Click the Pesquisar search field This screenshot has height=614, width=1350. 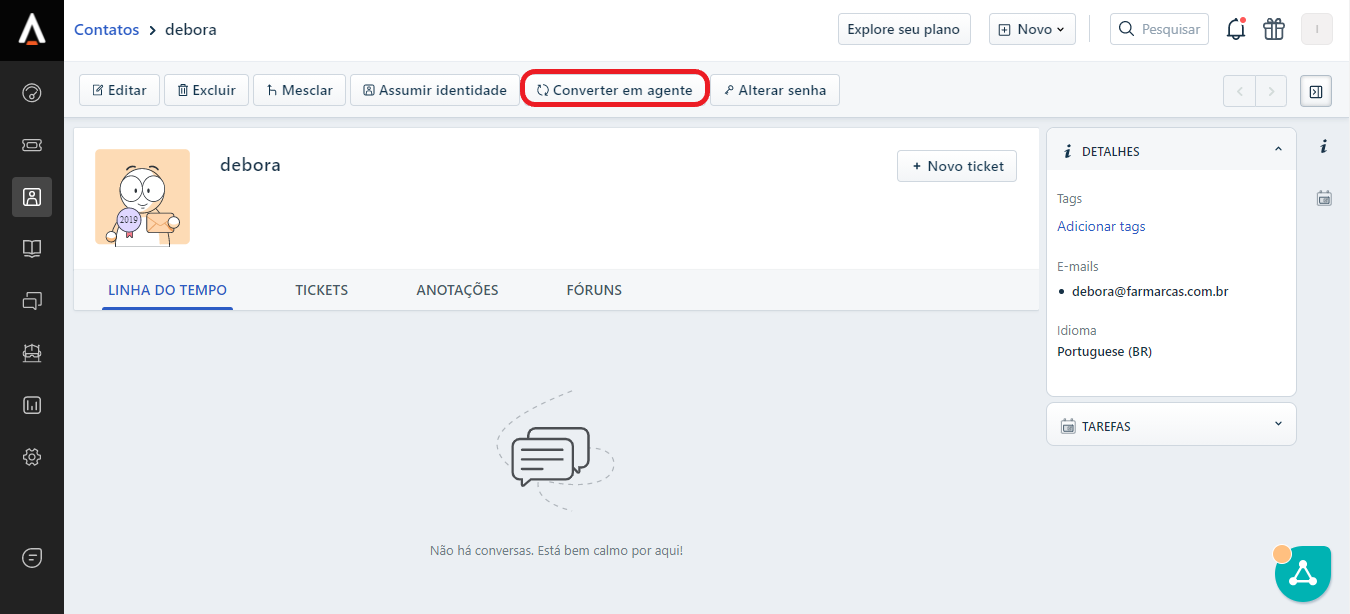coord(1160,30)
